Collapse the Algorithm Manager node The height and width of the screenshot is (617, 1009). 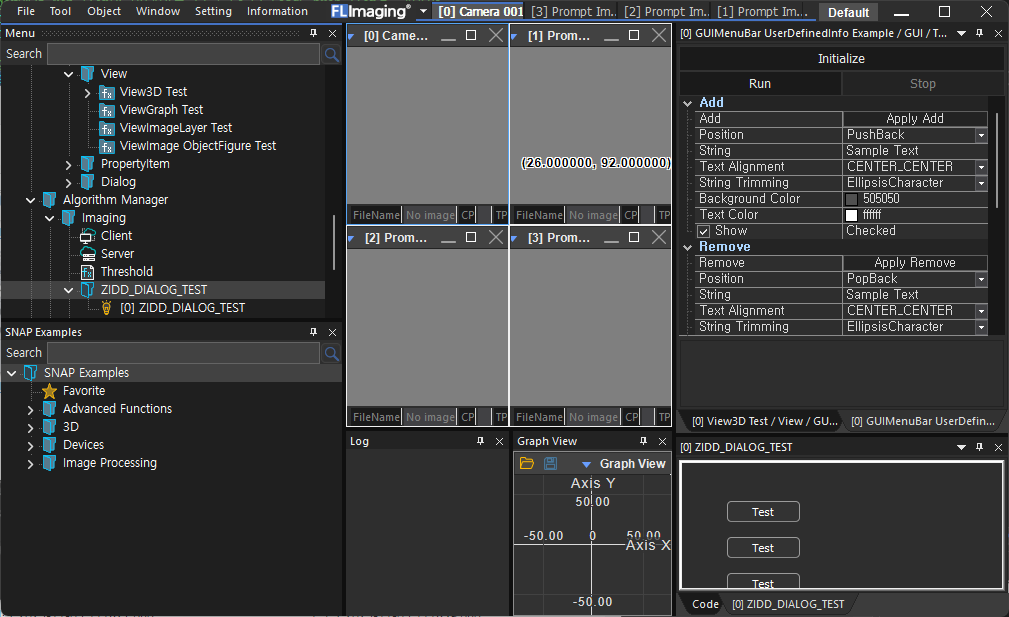click(30, 201)
